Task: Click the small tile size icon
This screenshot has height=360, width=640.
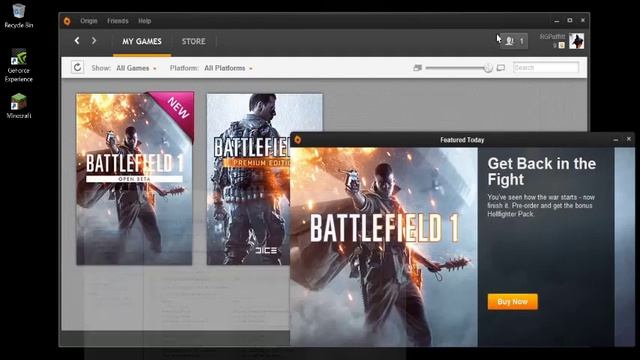Action: [x=417, y=68]
